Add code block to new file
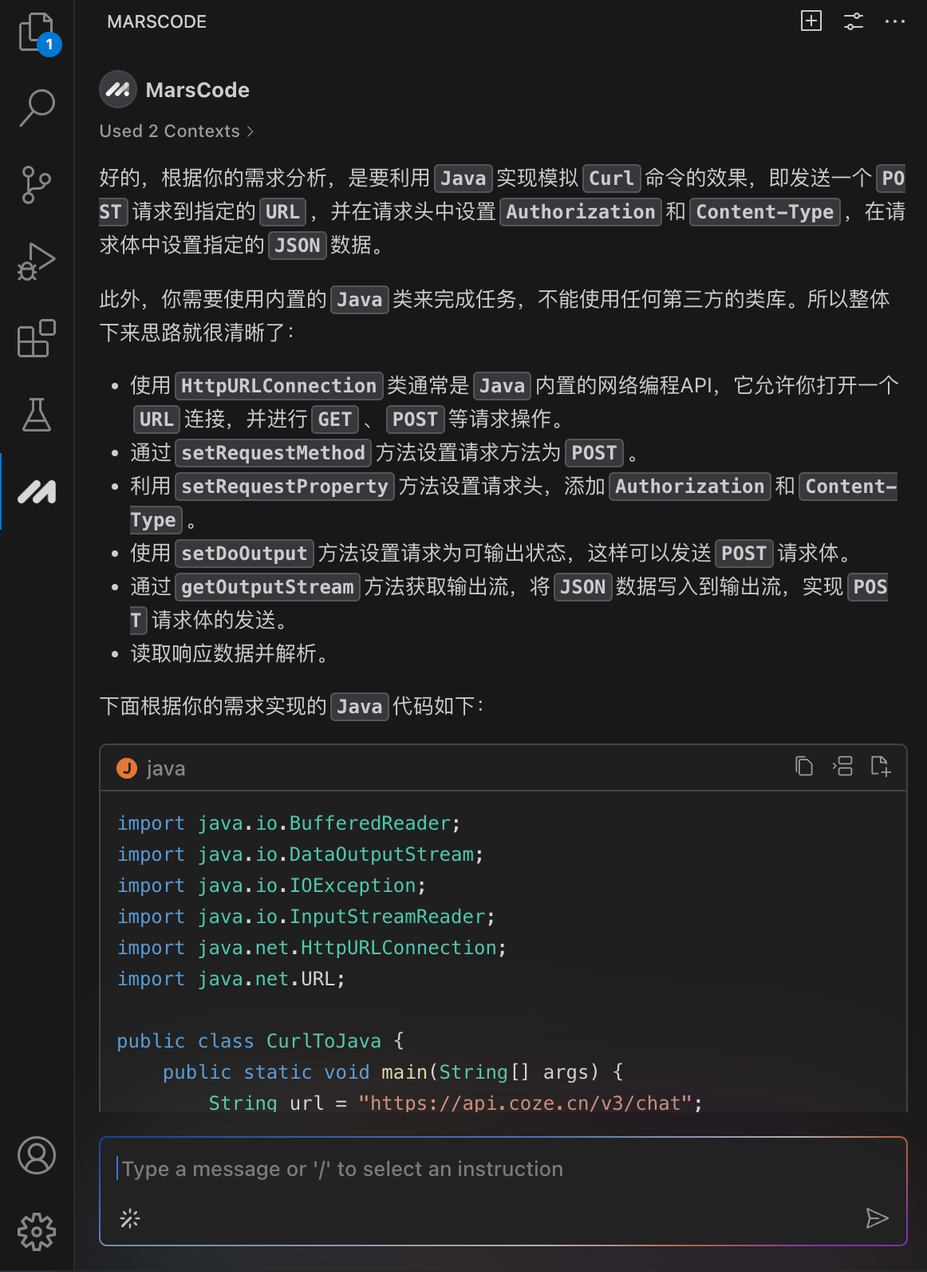927x1272 pixels. [880, 766]
